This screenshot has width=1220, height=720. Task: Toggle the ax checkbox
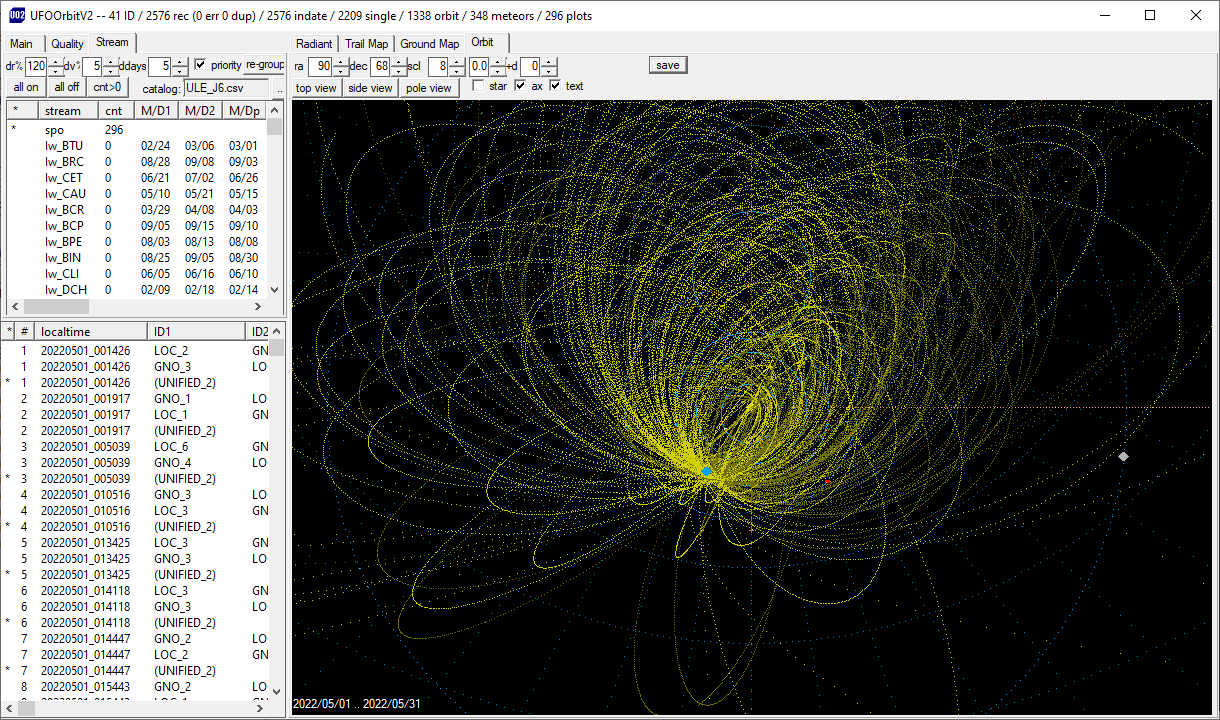[x=520, y=86]
